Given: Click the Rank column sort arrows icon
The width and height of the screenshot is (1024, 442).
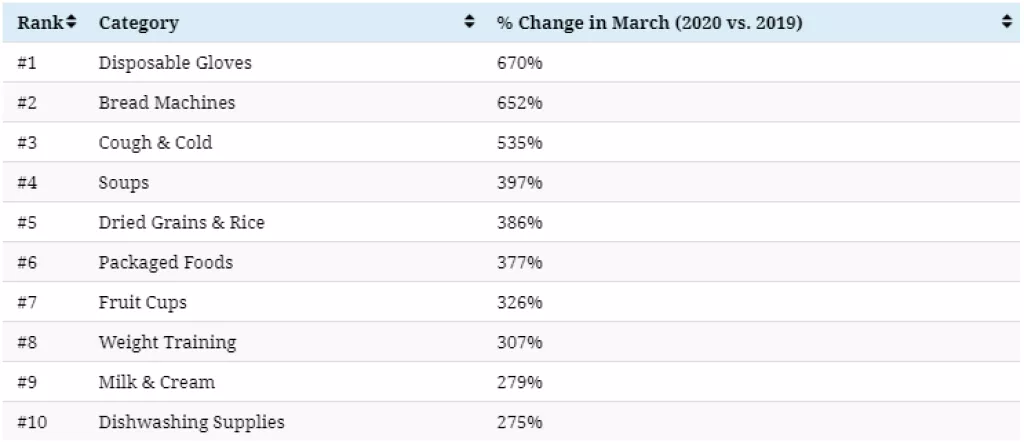Looking at the screenshot, I should point(71,22).
